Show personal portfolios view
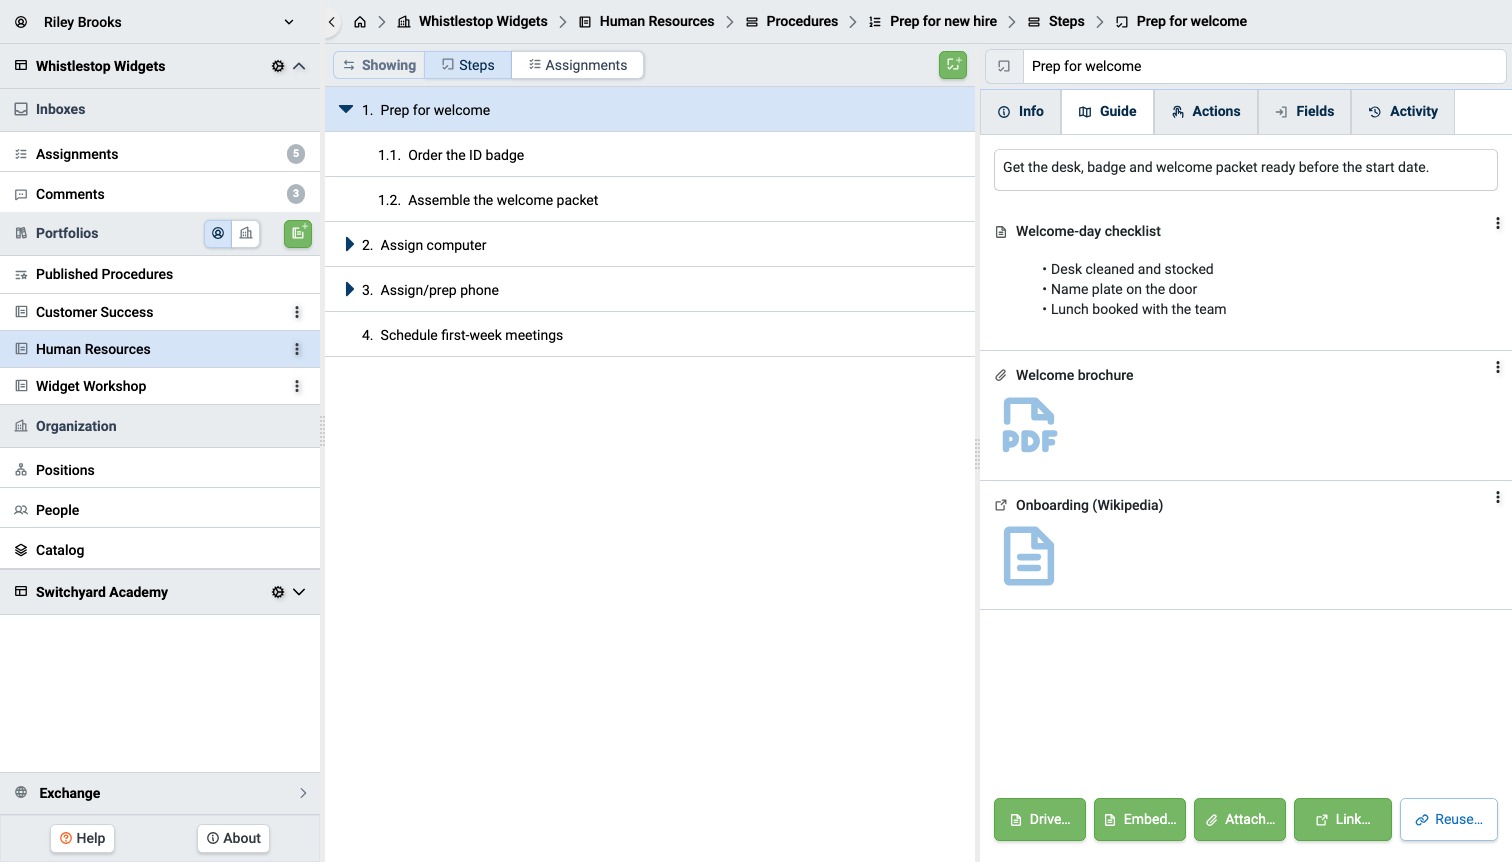Image resolution: width=1512 pixels, height=862 pixels. click(218, 233)
